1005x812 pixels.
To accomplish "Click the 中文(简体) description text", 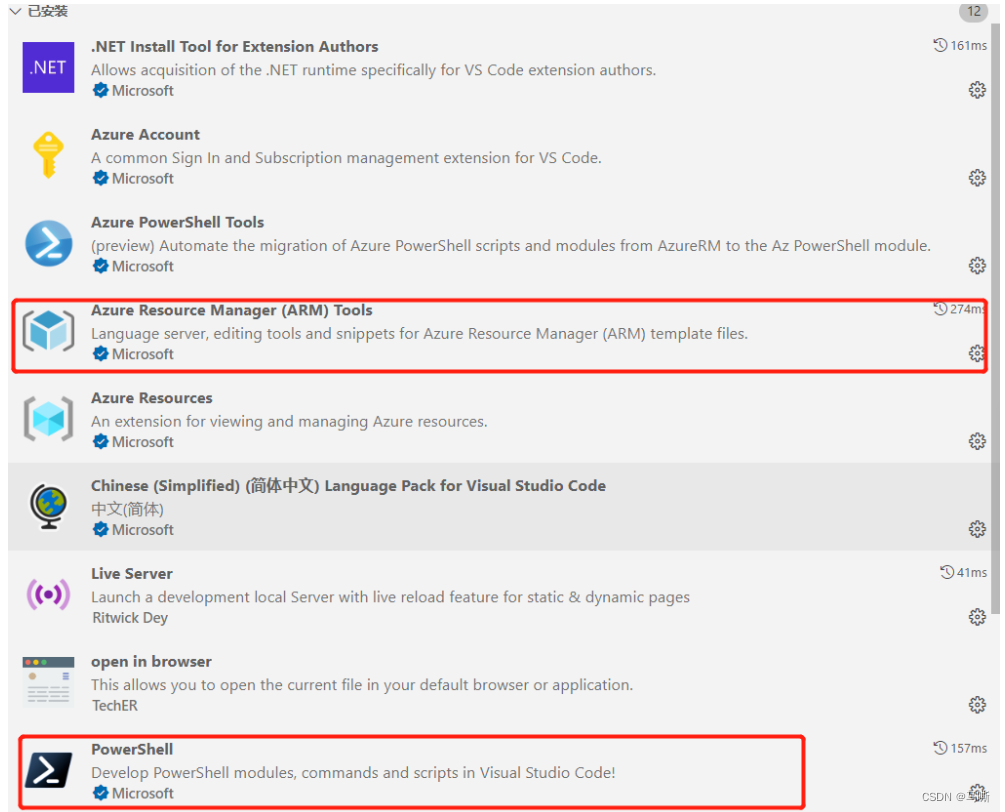I will coord(128,509).
